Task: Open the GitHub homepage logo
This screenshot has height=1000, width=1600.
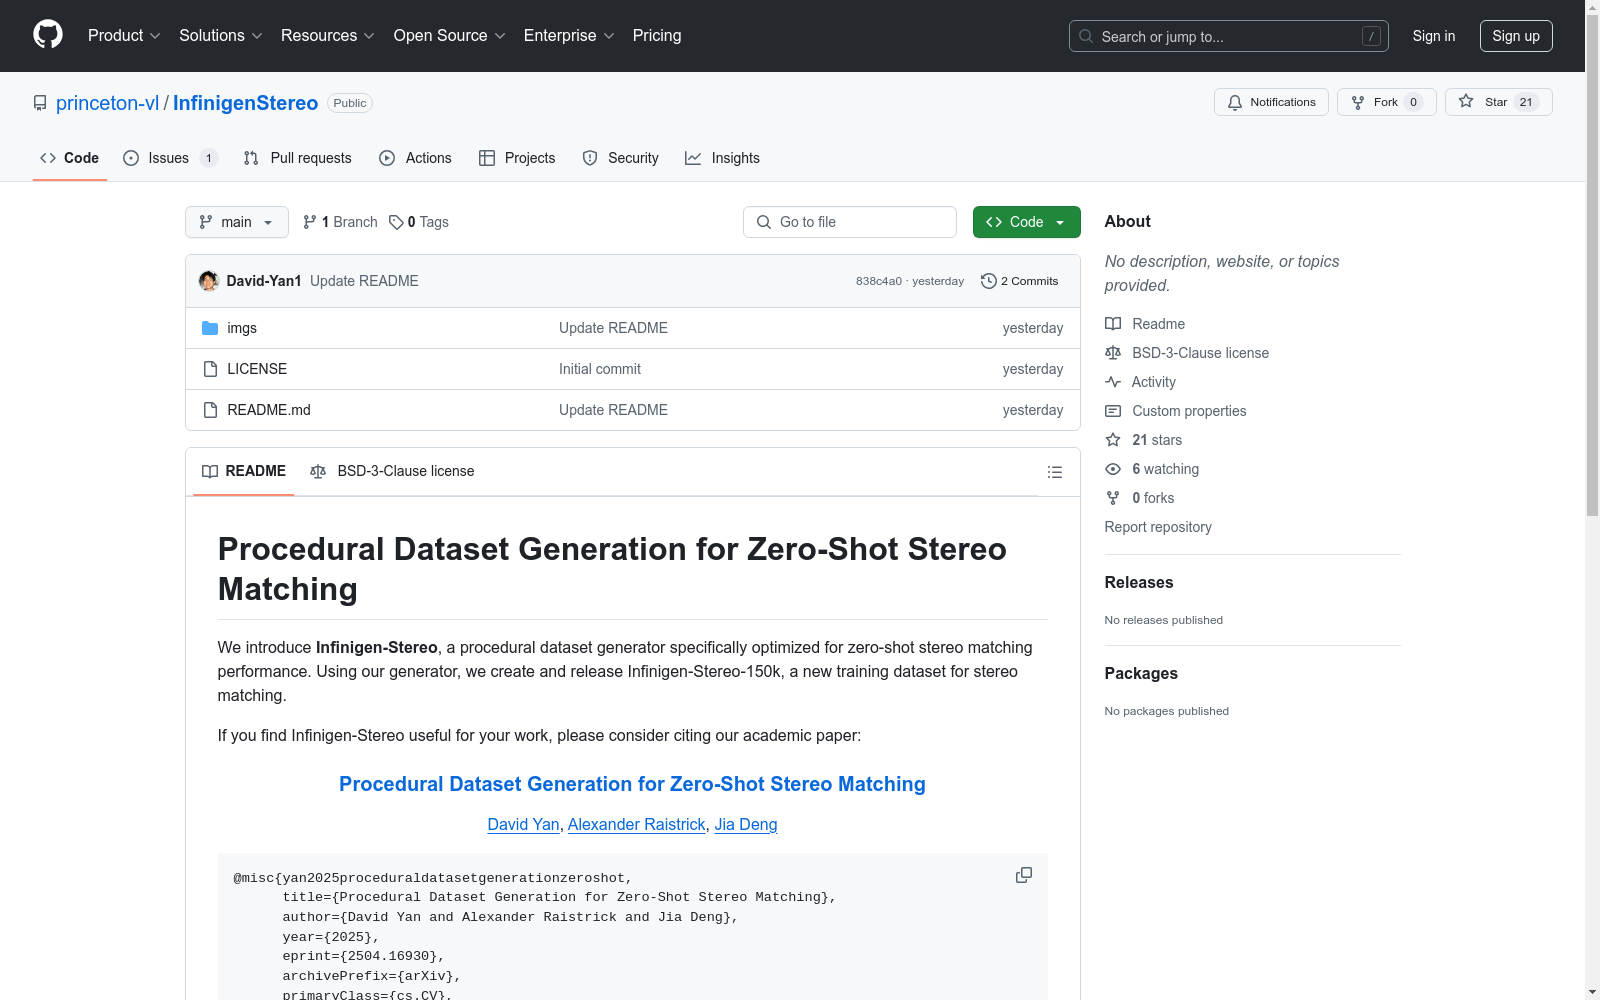Action: [x=48, y=35]
